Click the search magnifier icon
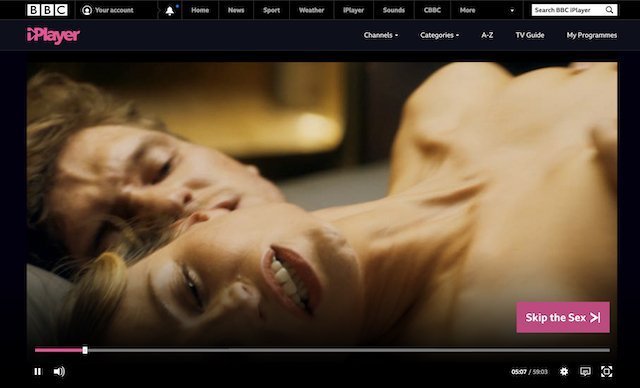 609,10
